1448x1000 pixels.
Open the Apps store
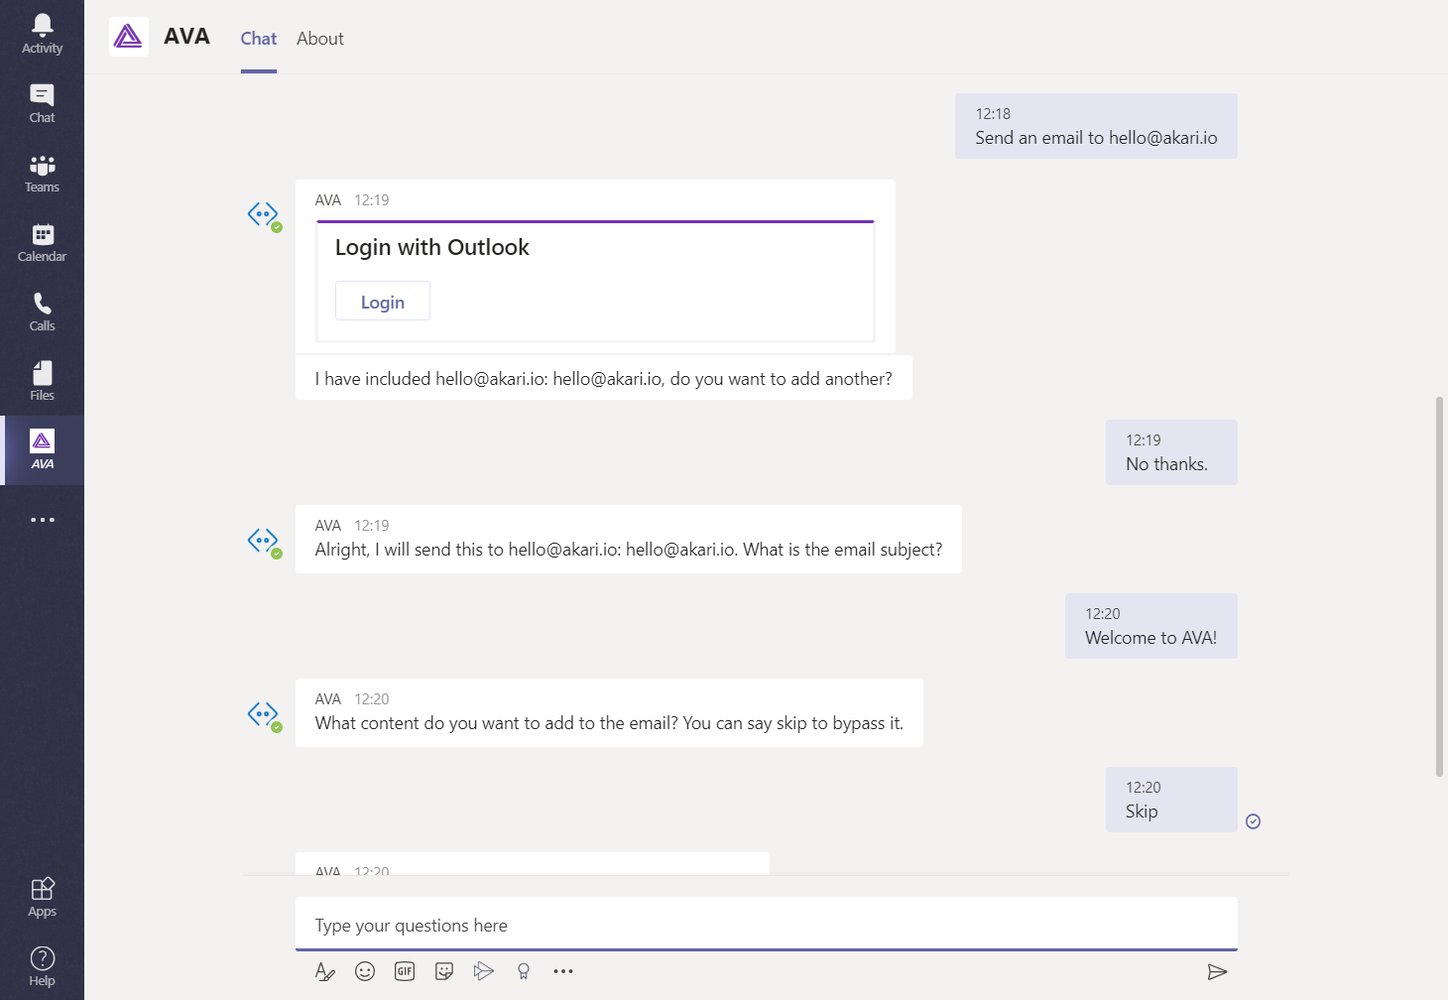tap(42, 897)
